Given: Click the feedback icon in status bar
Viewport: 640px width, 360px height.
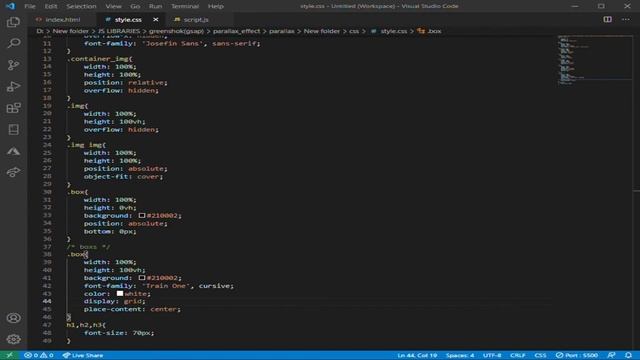Looking at the screenshot, I should pyautogui.click(x=611, y=355).
